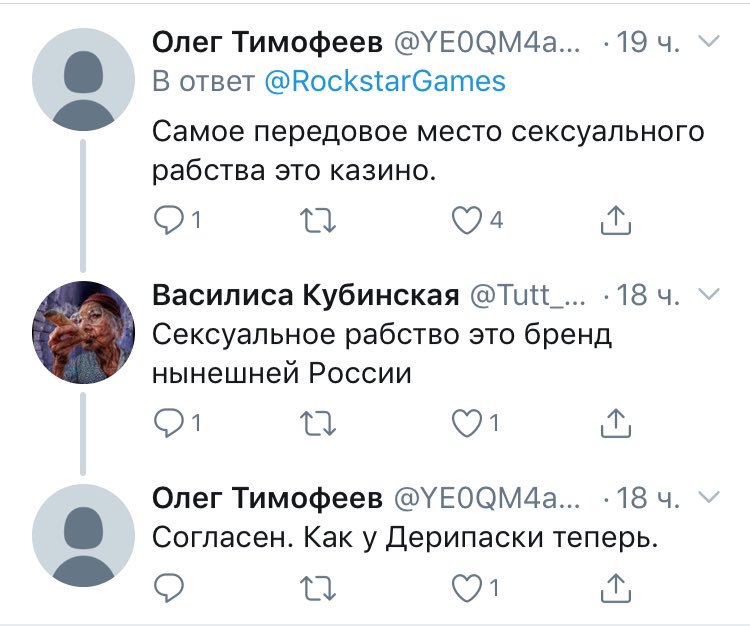Image resolution: width=750 pixels, height=626 pixels.
Task: Open the tweet text about бренд нынешней России
Action: tap(380, 353)
